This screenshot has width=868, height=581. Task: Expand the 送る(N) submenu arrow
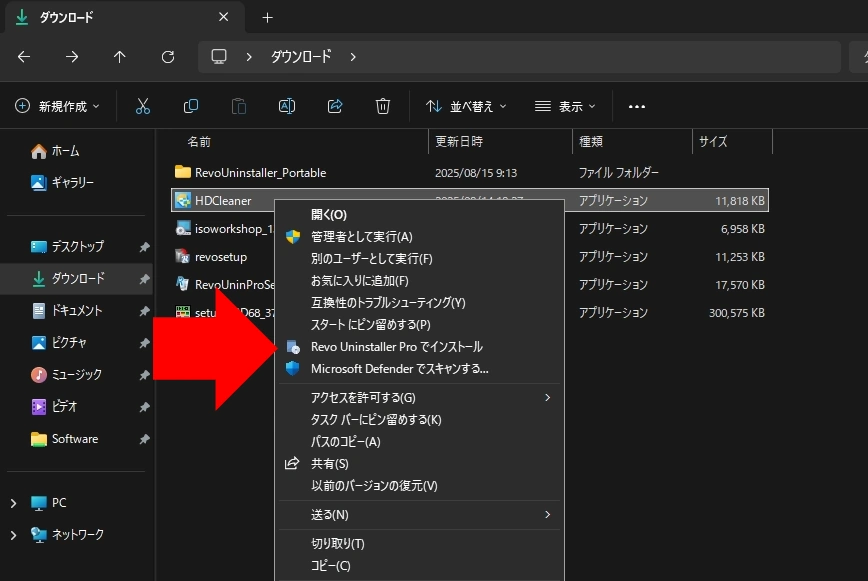tap(547, 515)
